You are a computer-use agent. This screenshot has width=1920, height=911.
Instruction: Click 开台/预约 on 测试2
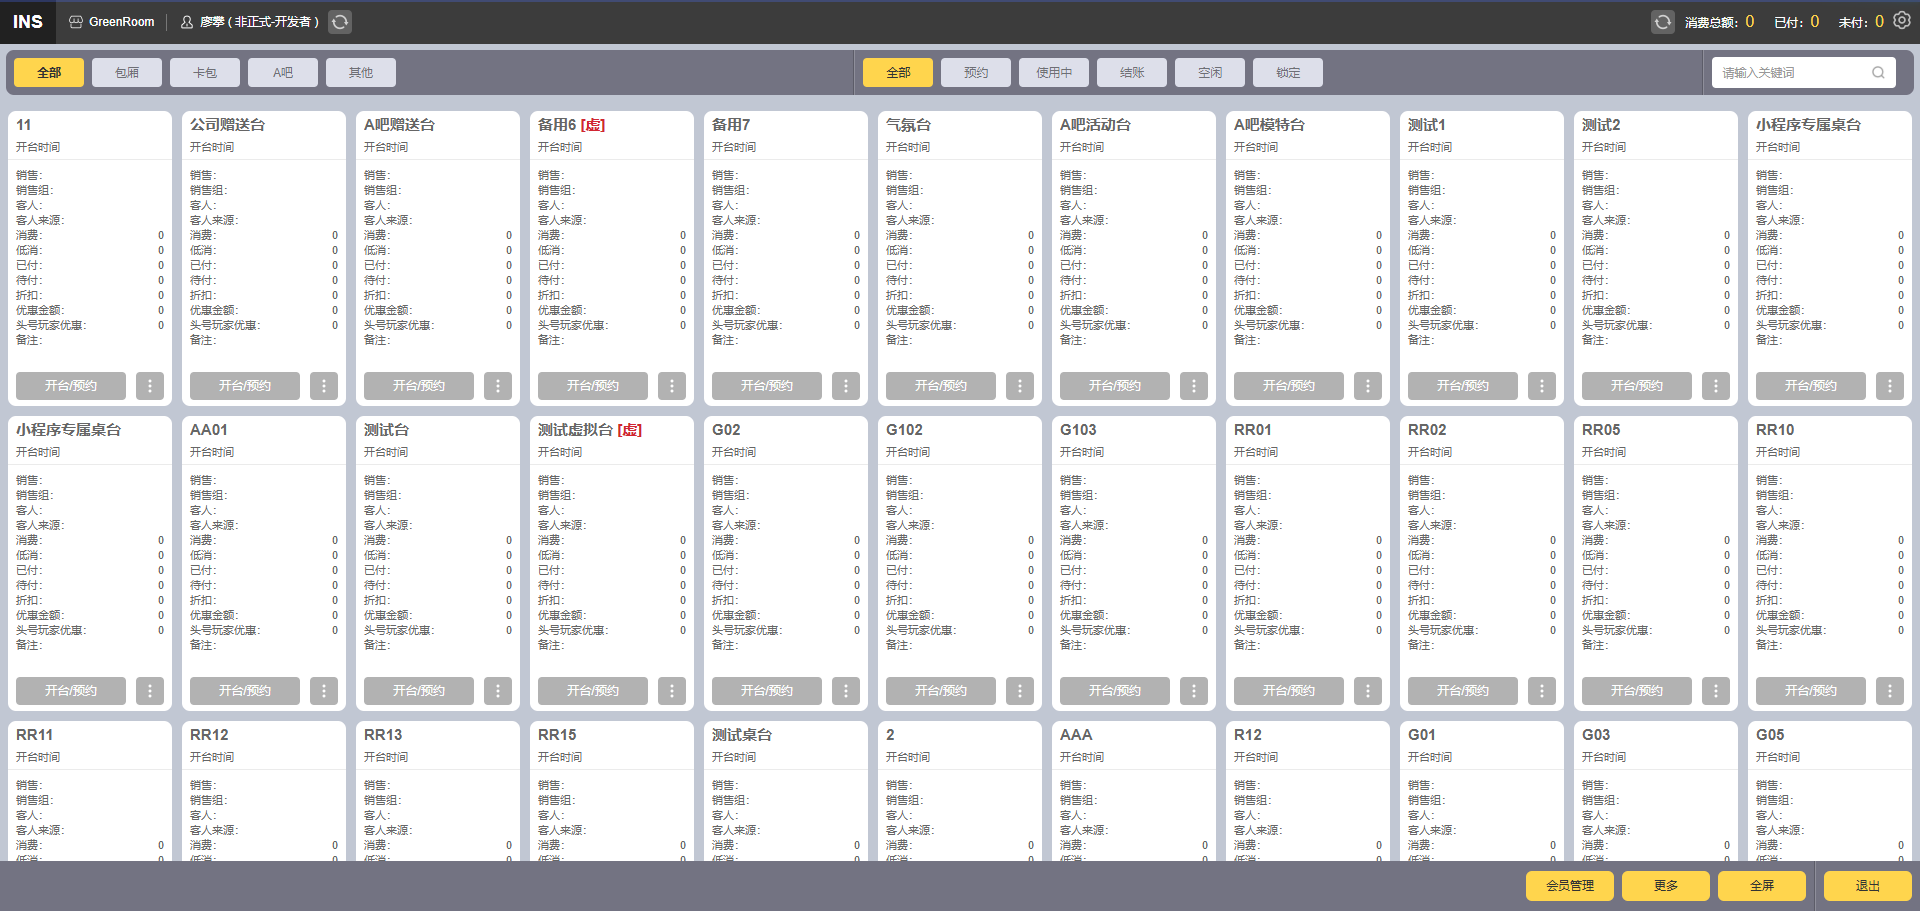pyautogui.click(x=1637, y=386)
